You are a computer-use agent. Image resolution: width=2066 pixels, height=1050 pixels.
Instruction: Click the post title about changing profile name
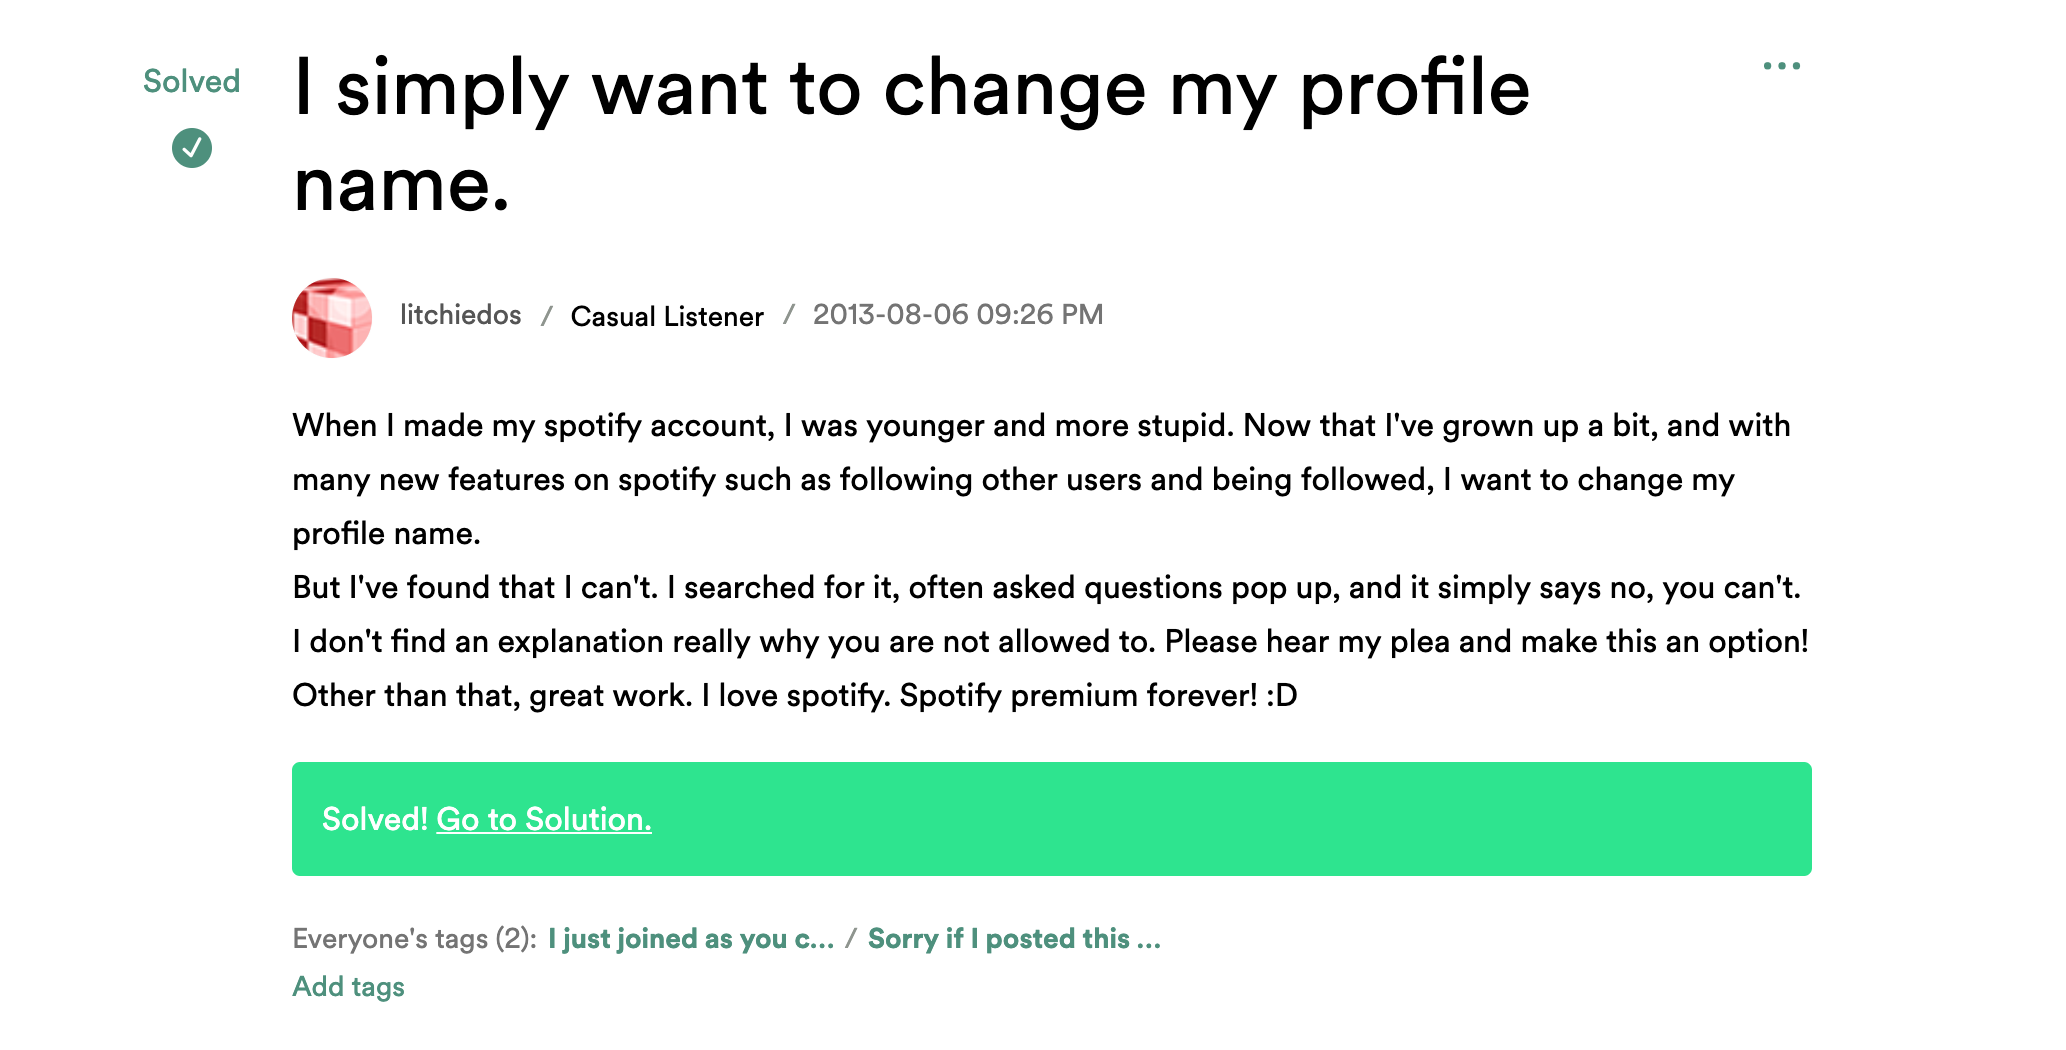[x=911, y=135]
